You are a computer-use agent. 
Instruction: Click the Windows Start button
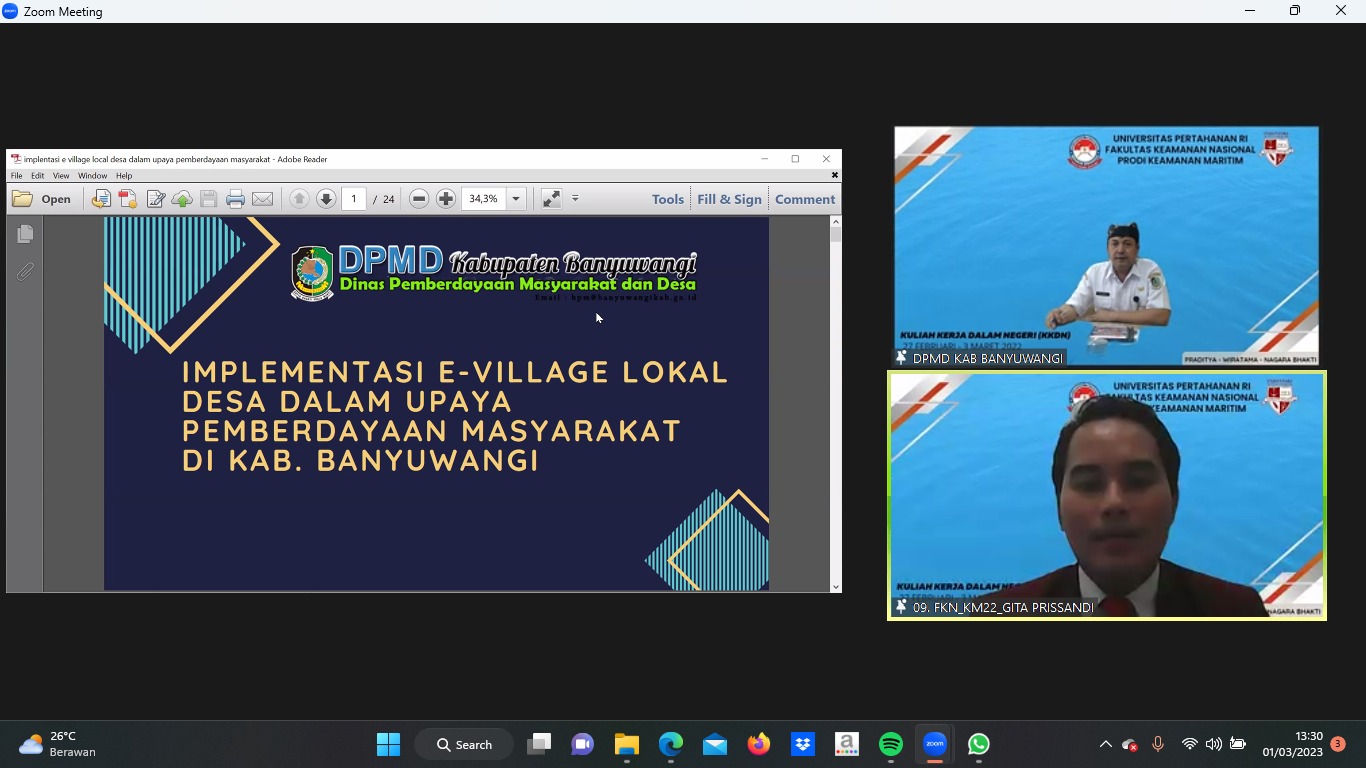[388, 744]
